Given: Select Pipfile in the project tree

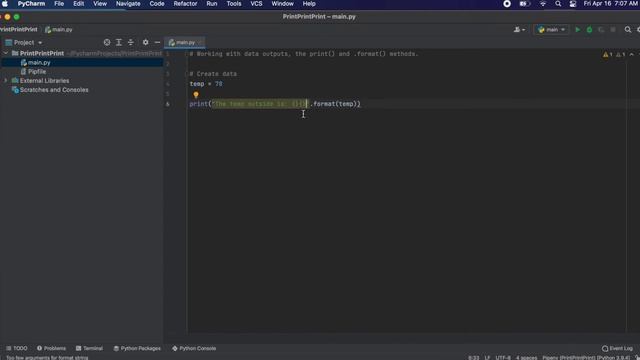Looking at the screenshot, I should (82, 71).
